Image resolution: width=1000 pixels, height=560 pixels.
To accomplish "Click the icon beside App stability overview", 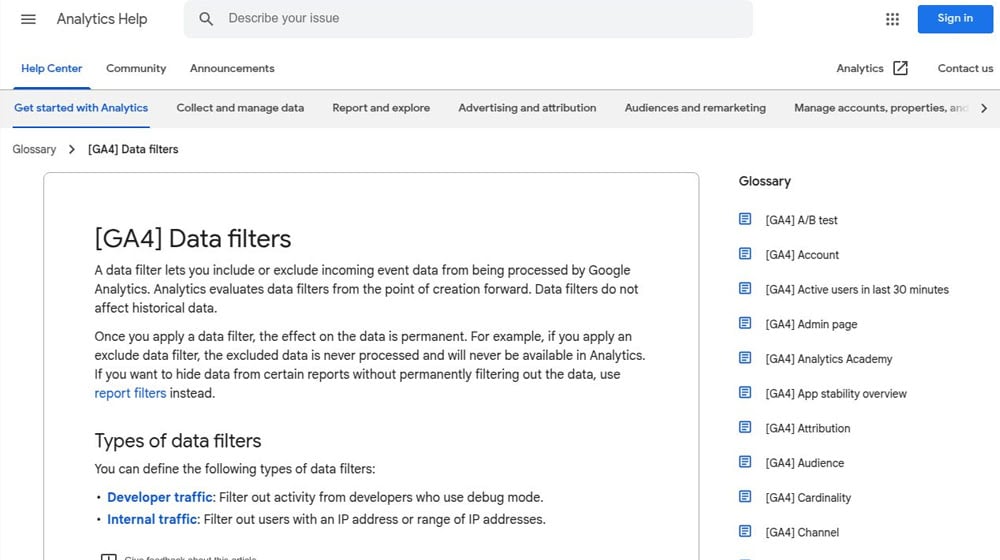I will click(x=745, y=392).
